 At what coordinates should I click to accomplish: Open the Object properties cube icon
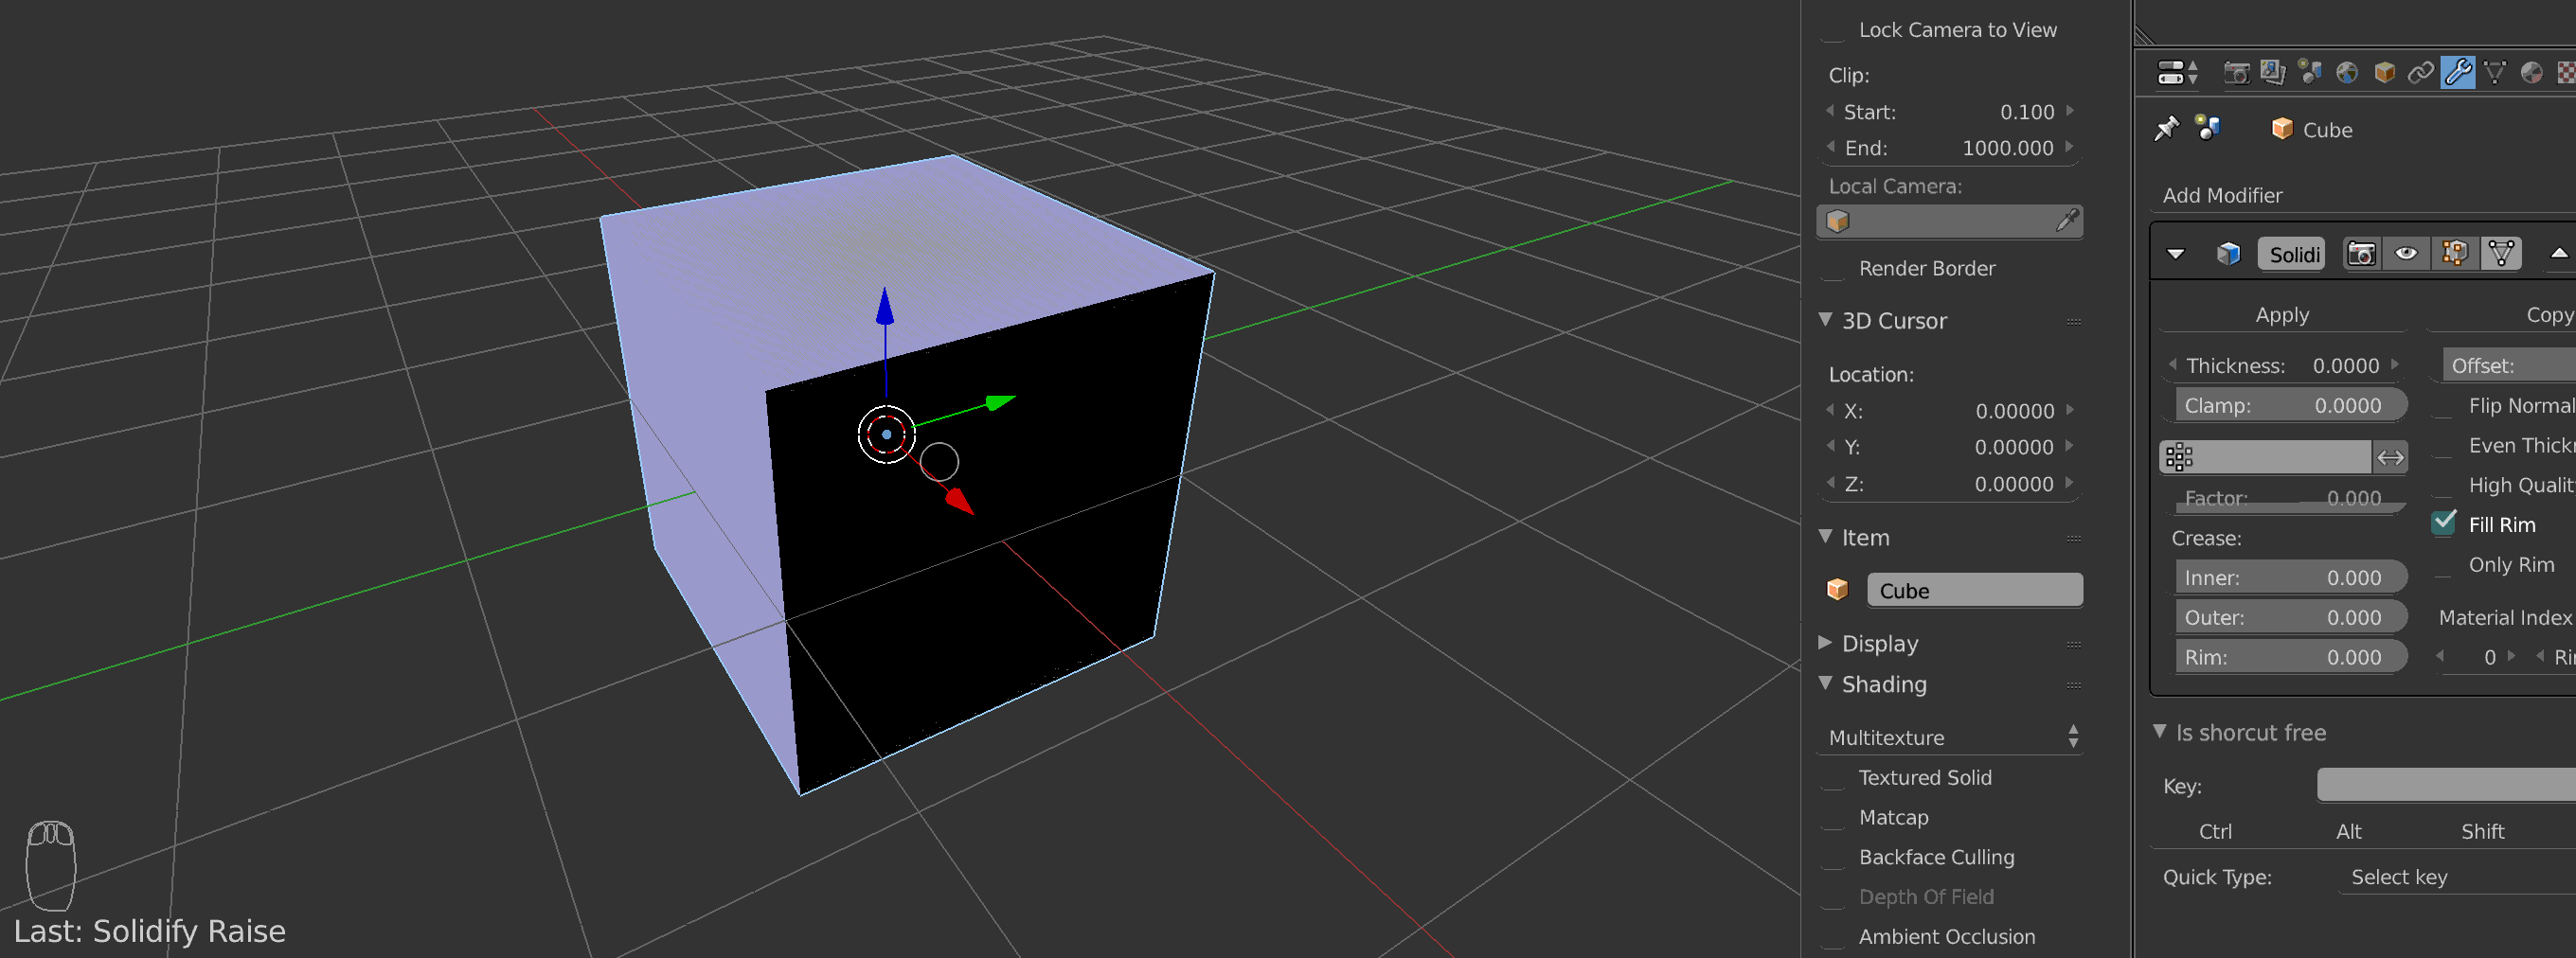[2385, 72]
